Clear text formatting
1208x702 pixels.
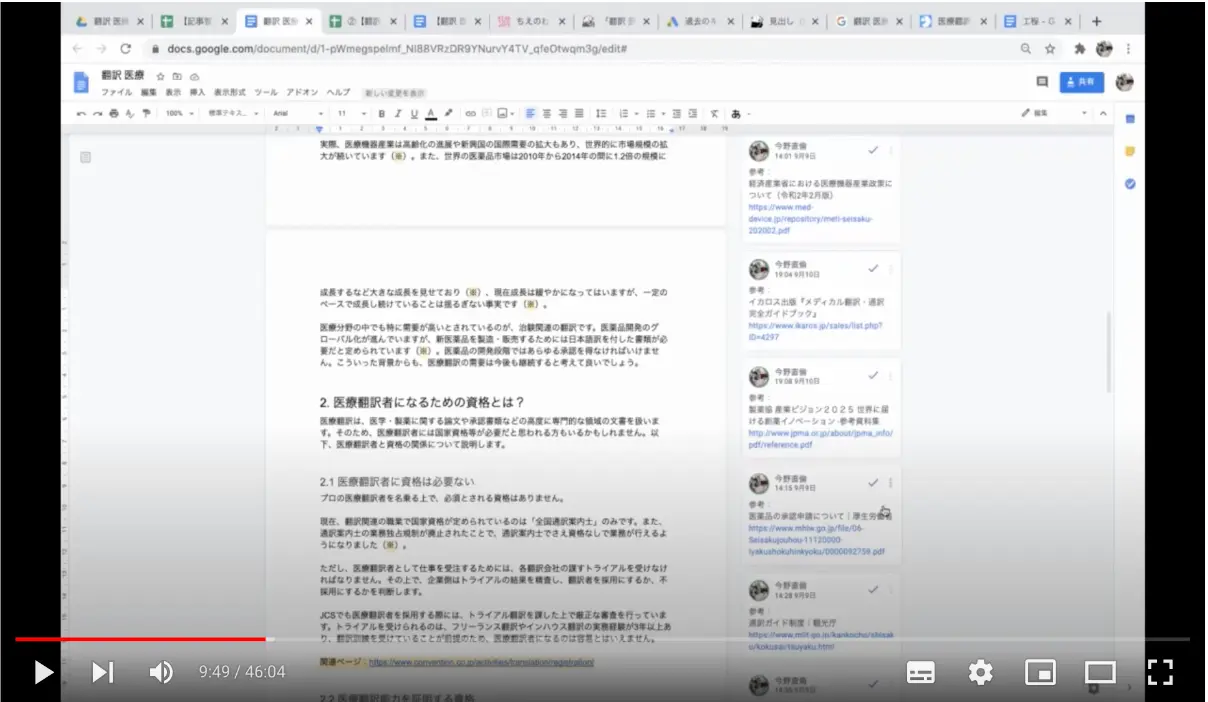point(714,113)
